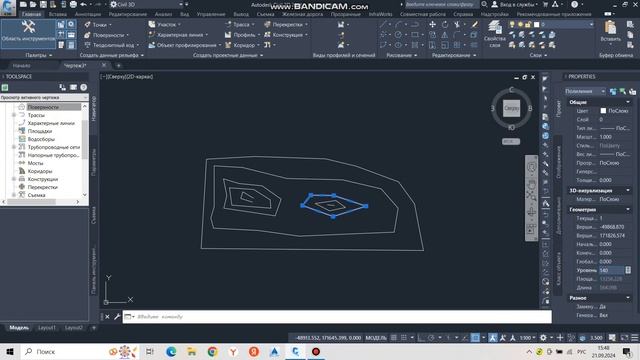Image resolution: width=640 pixels, height=360 pixels.
Task: Switch to the Layout1 tab
Action: 47,328
